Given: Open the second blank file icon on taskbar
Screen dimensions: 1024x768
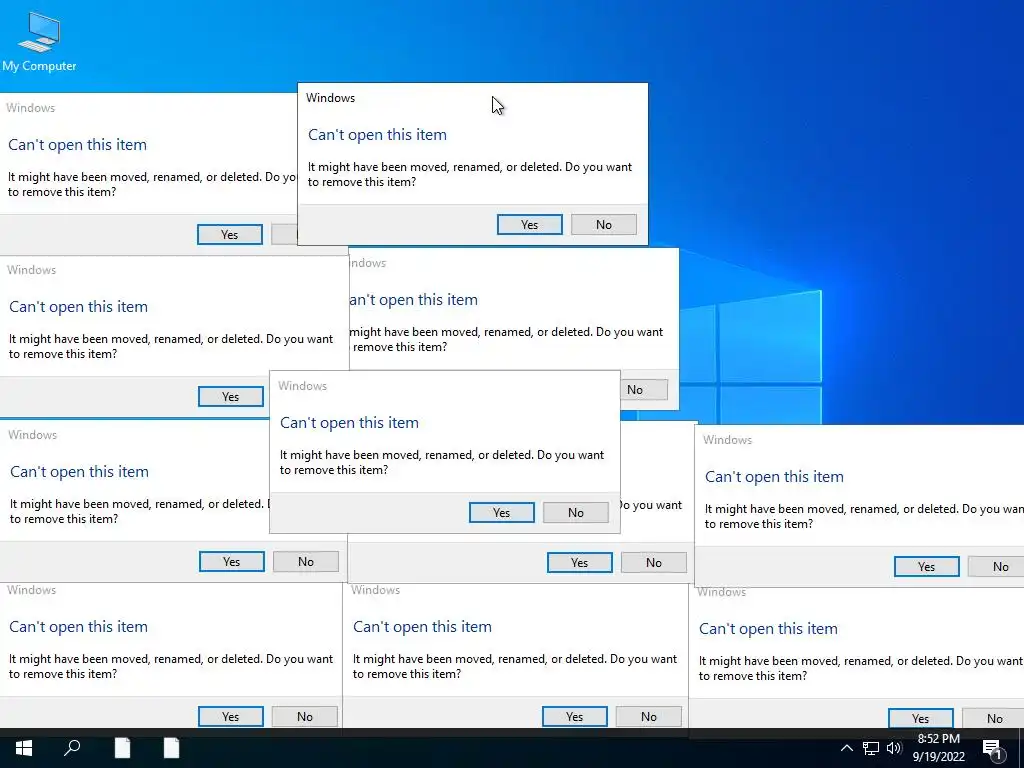Looking at the screenshot, I should tap(171, 748).
